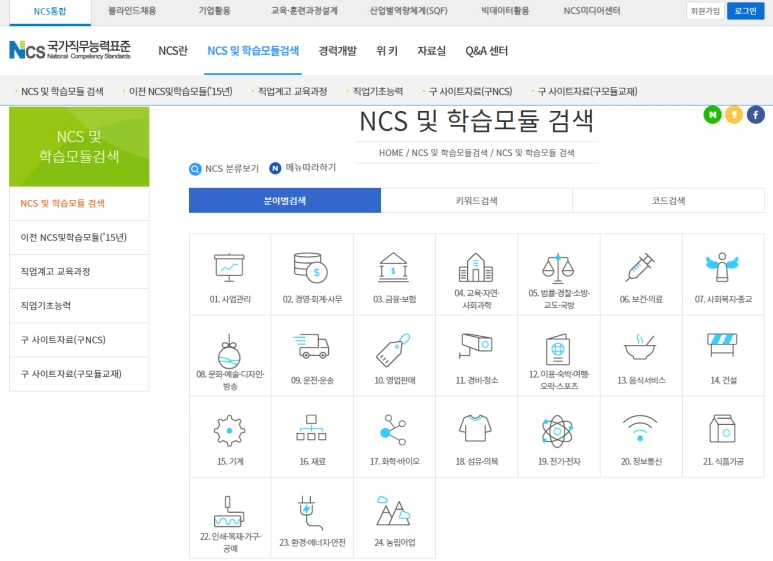Open sidebar item 직업계고 교육과정
This screenshot has height=561, width=773.
tap(79, 272)
